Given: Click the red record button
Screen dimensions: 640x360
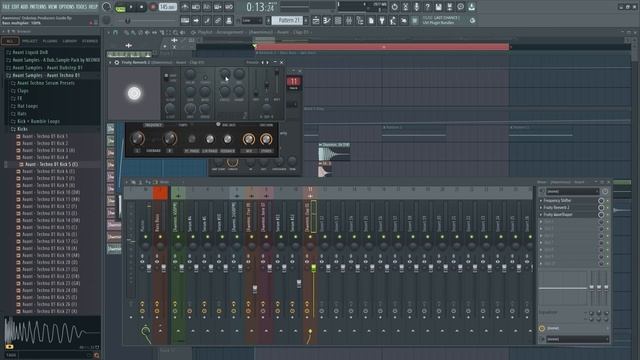Looking at the screenshot, I should point(153,7).
